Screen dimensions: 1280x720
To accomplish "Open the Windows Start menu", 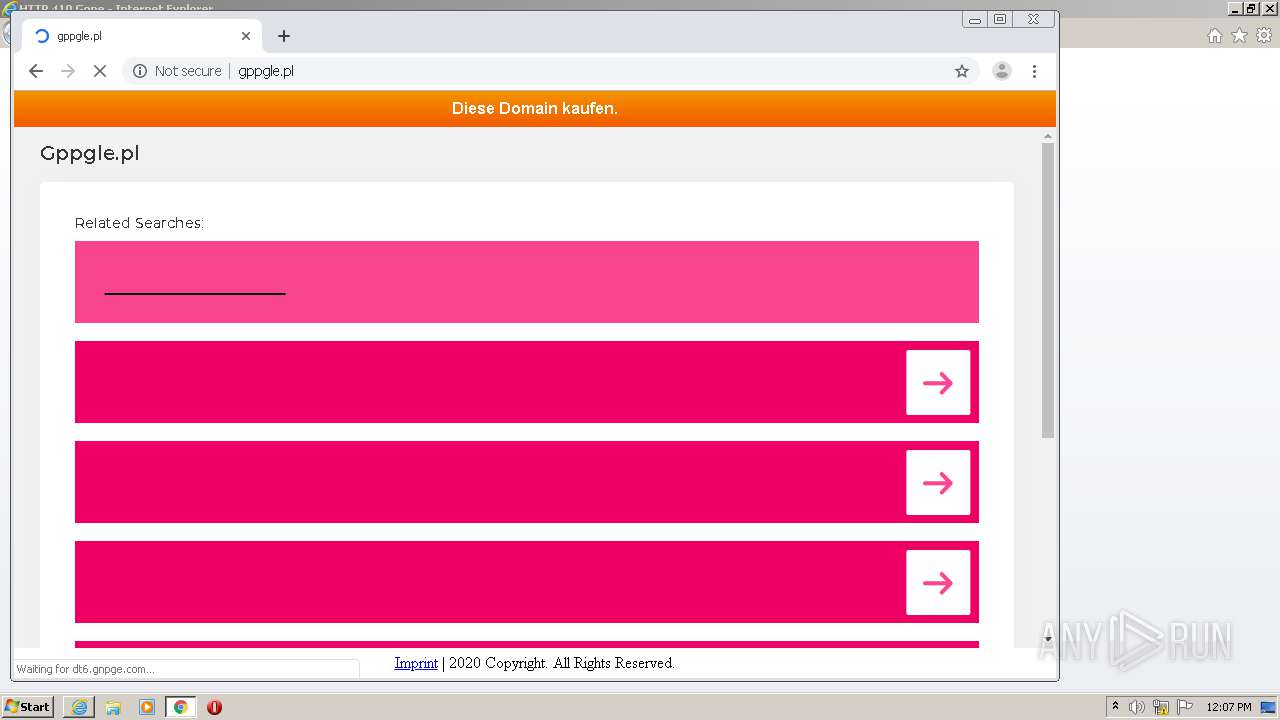I will pos(28,707).
